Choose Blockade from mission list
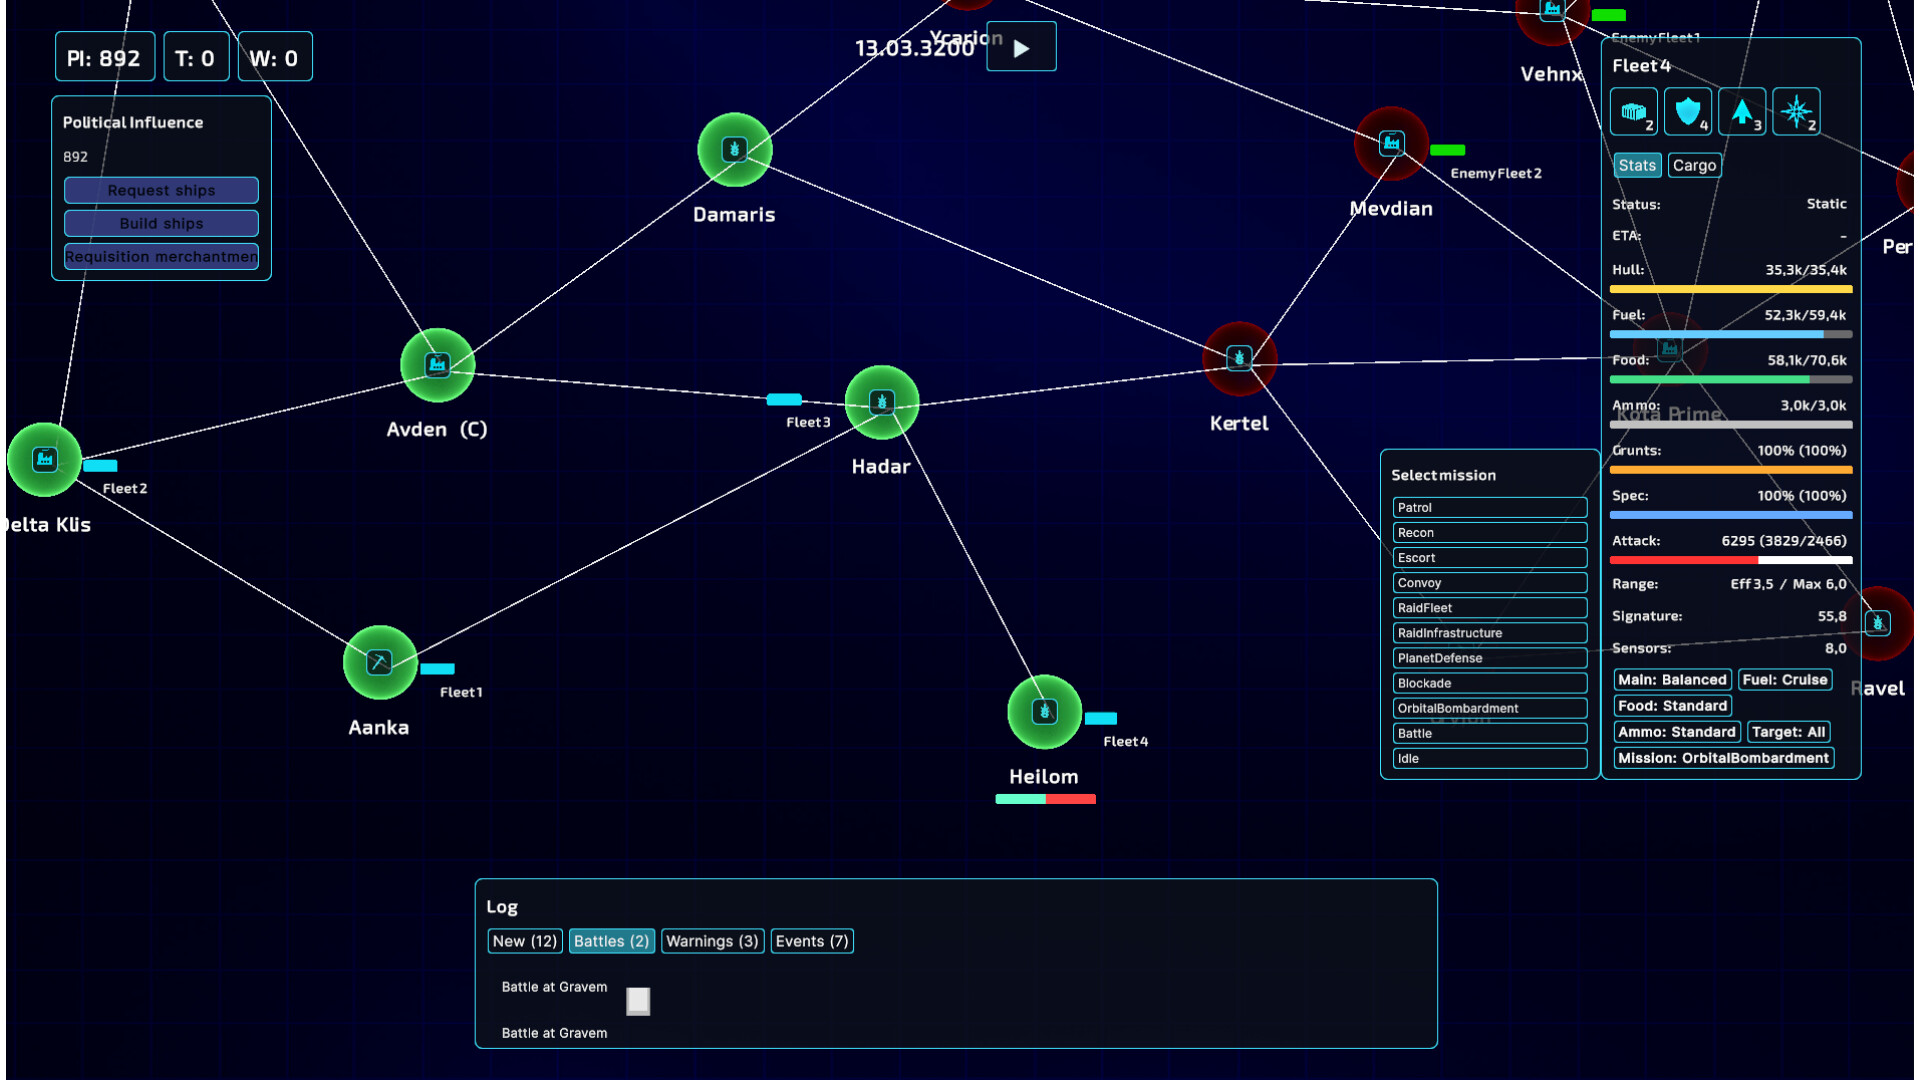1920x1080 pixels. 1489,683
